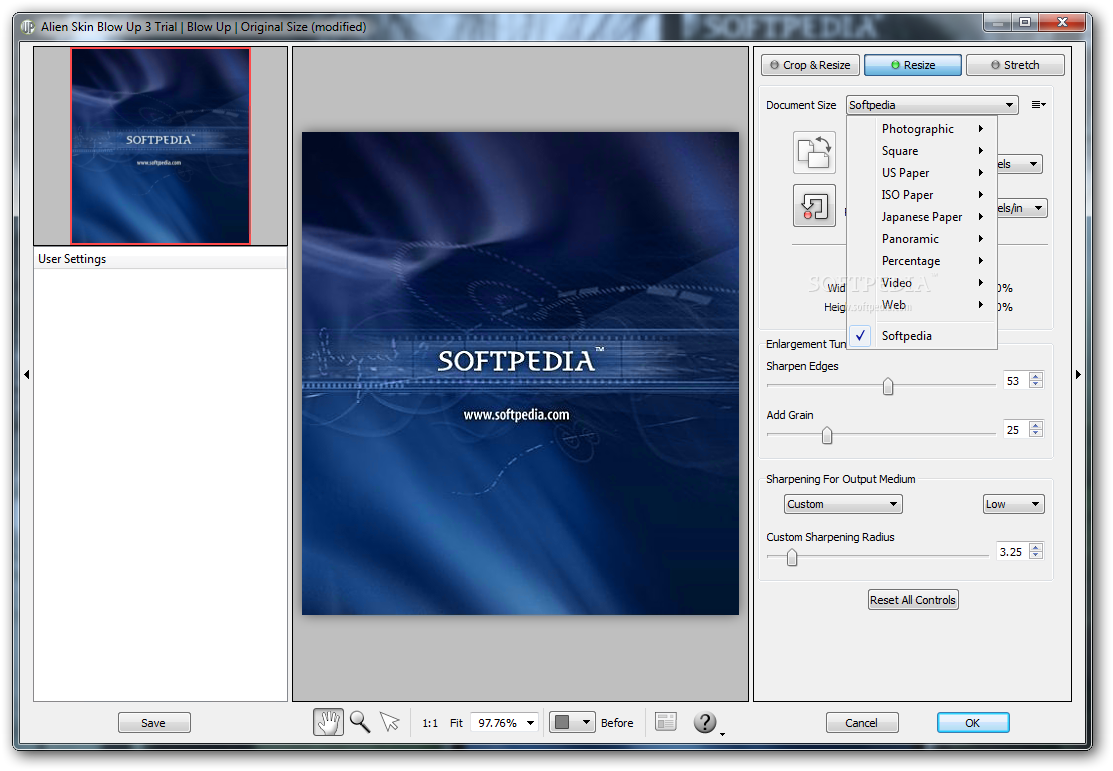Select the Softpedia thumbnail in navigator
Viewport: 1113px width, 771px height.
(x=160, y=146)
